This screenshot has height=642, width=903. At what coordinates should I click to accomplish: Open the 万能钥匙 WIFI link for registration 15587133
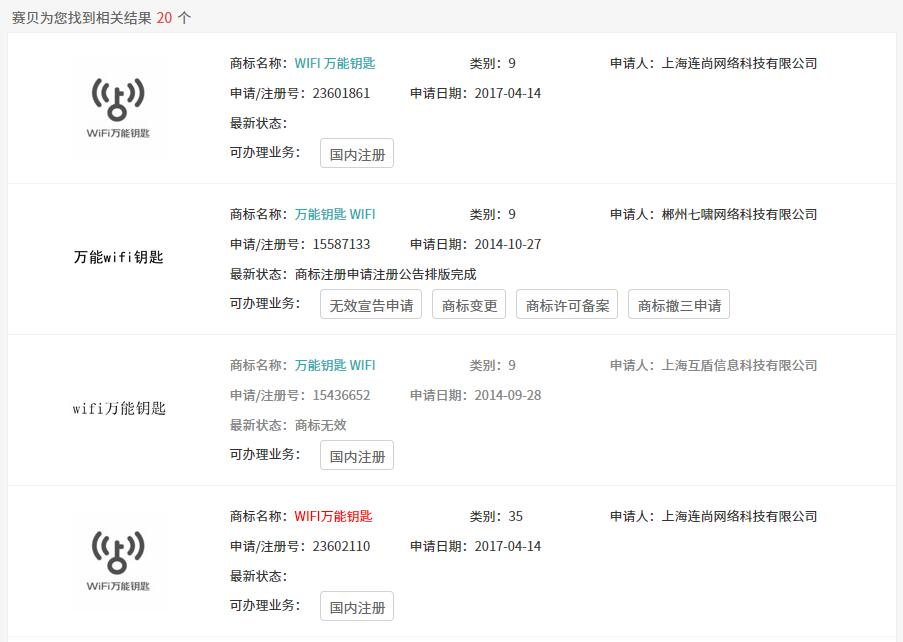[x=335, y=214]
